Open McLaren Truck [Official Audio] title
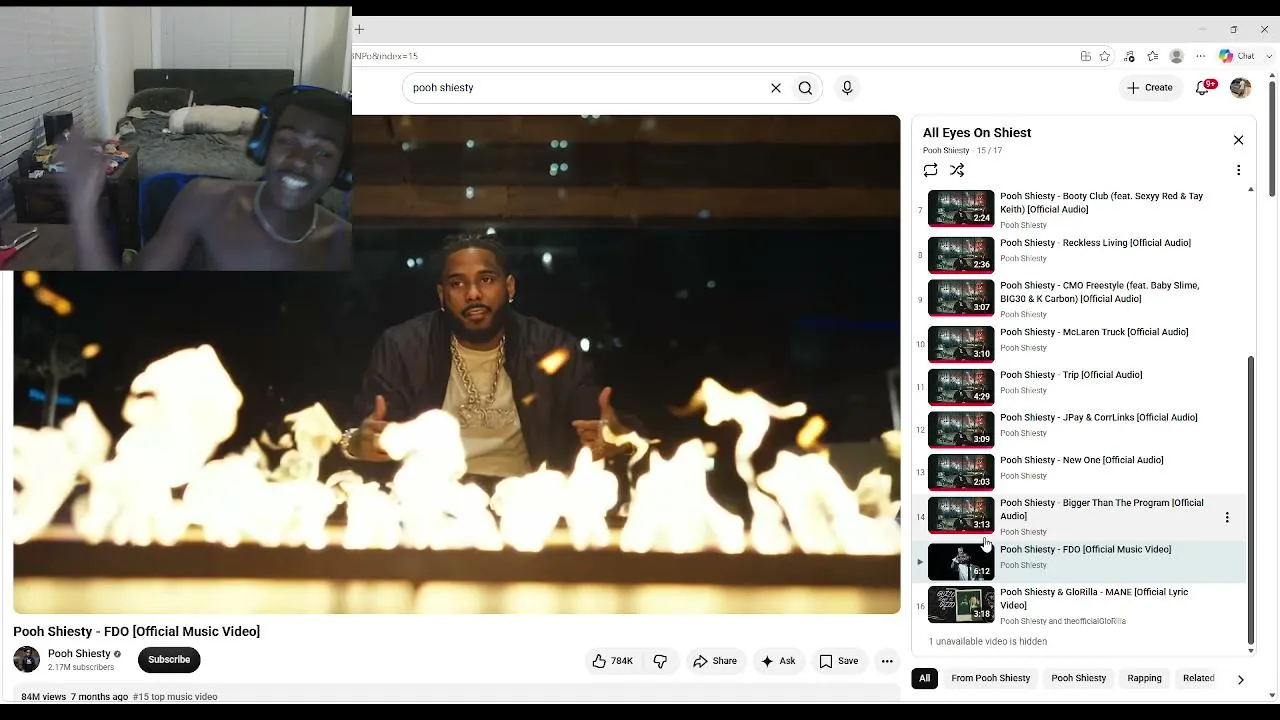The image size is (1280, 720). click(1094, 332)
